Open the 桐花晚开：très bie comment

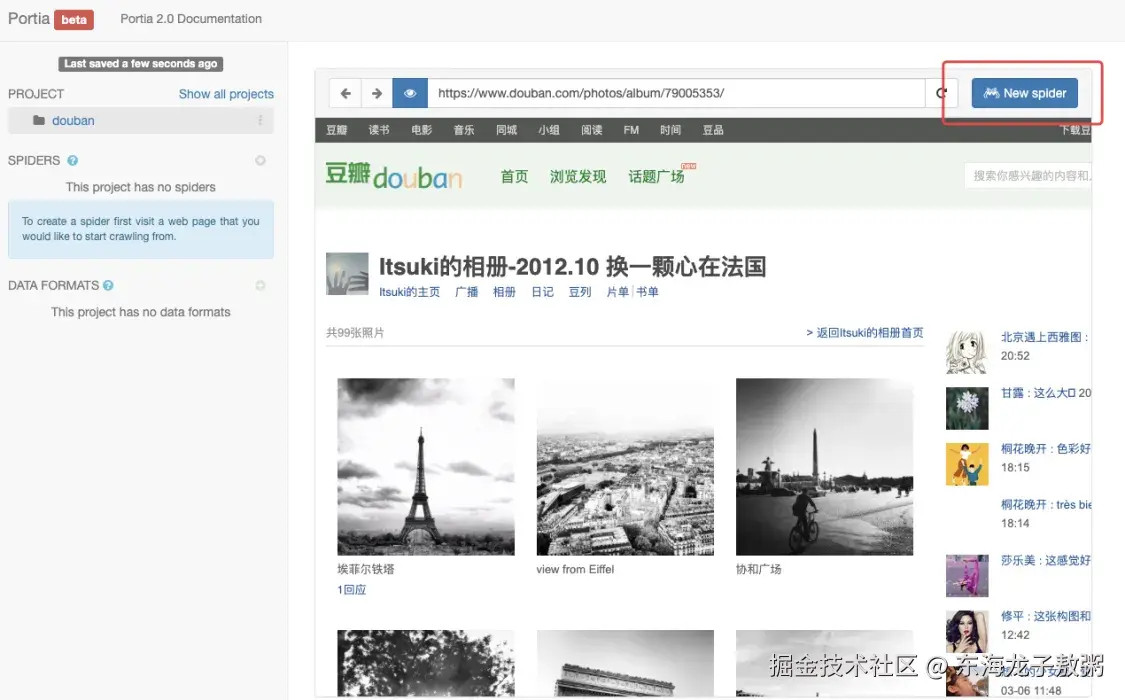click(1045, 505)
